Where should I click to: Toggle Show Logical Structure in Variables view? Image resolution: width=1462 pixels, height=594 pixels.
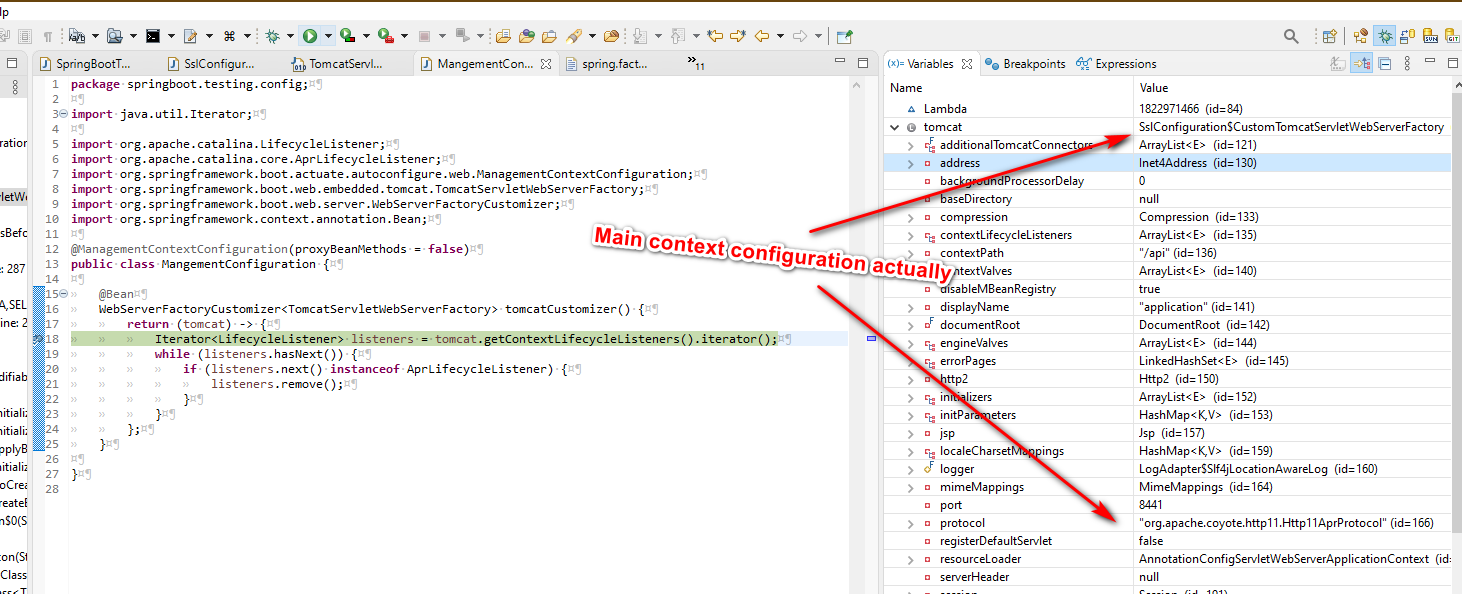[x=1361, y=64]
